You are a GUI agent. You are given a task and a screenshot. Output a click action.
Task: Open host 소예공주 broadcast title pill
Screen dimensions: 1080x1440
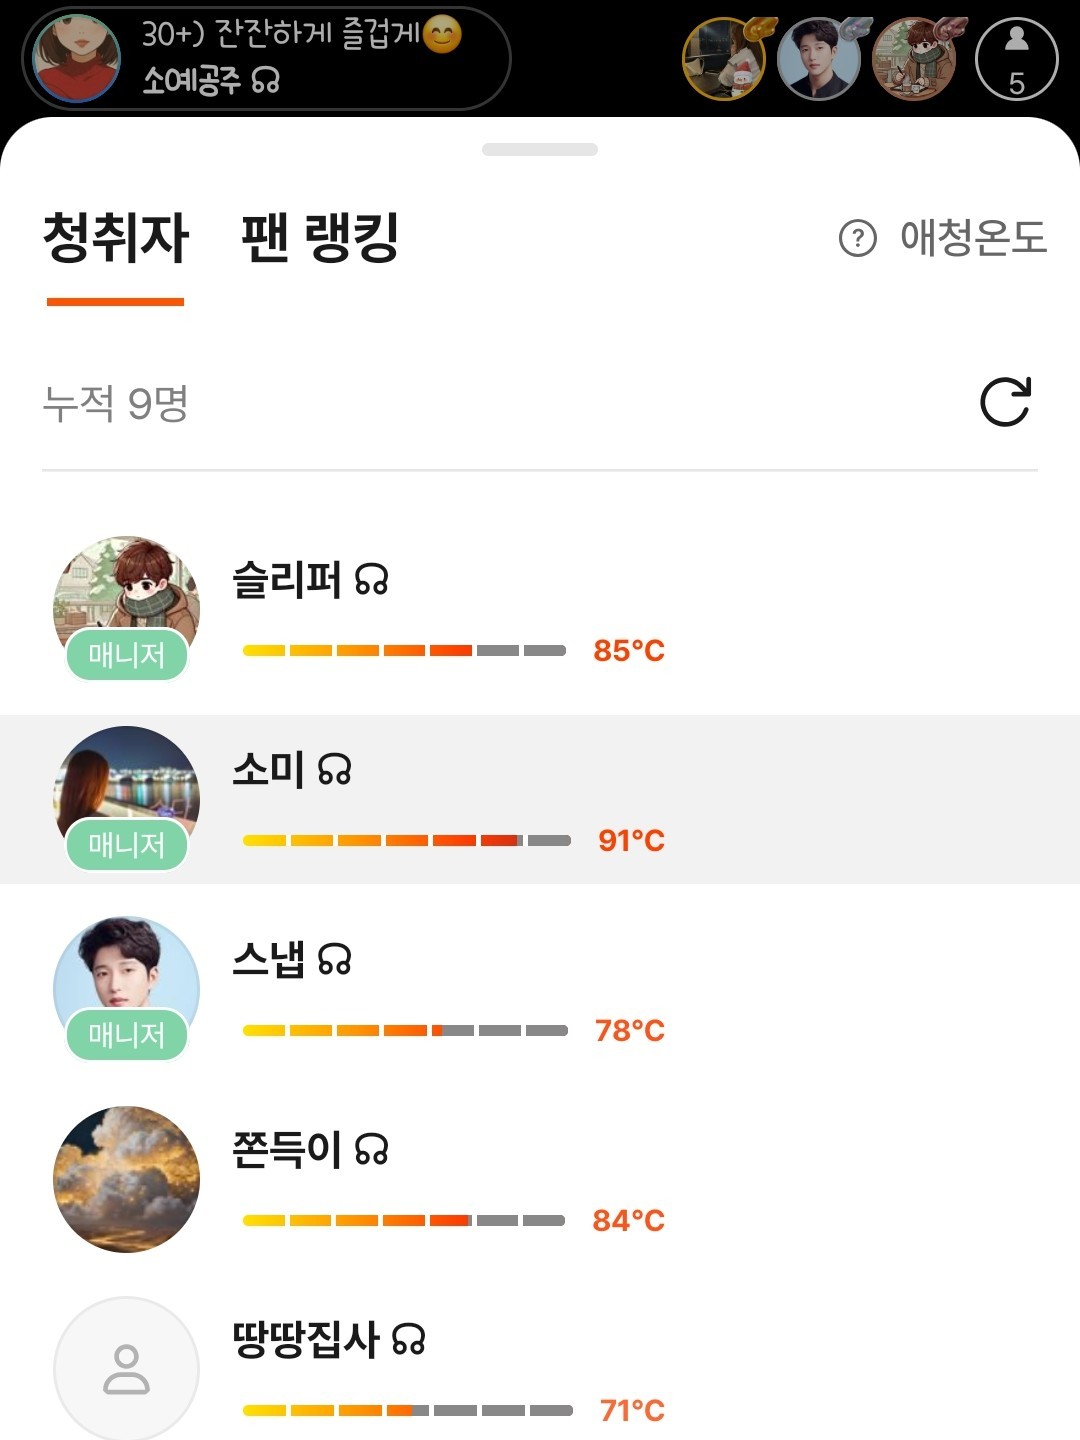(300, 58)
